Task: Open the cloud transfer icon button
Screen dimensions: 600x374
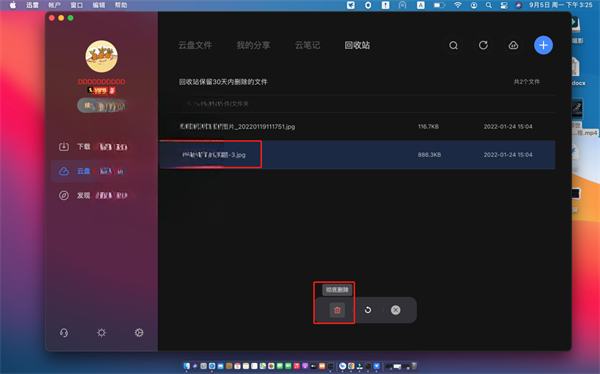Action: click(x=513, y=46)
